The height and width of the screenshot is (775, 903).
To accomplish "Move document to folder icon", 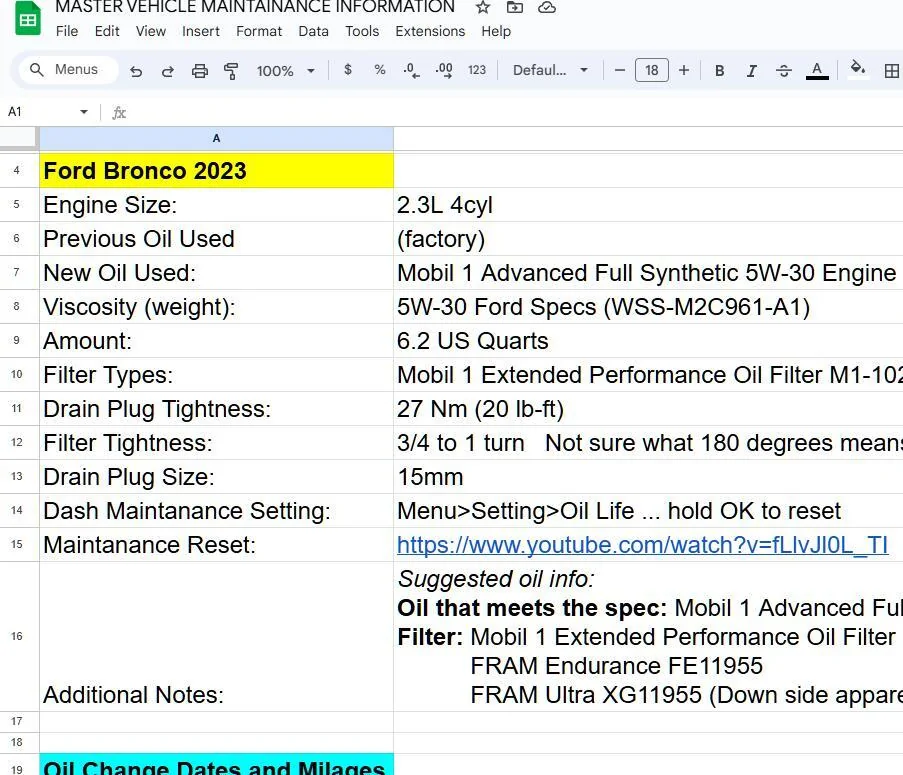I will tap(515, 7).
